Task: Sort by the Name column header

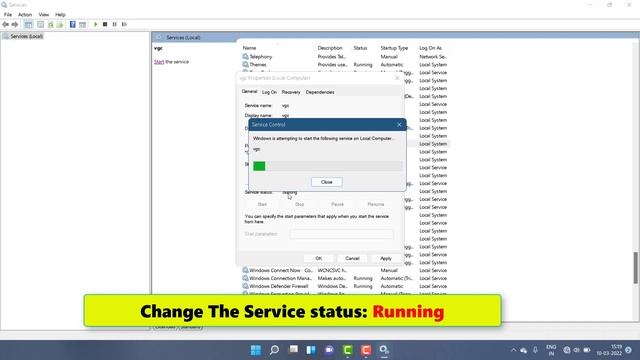Action: point(249,48)
